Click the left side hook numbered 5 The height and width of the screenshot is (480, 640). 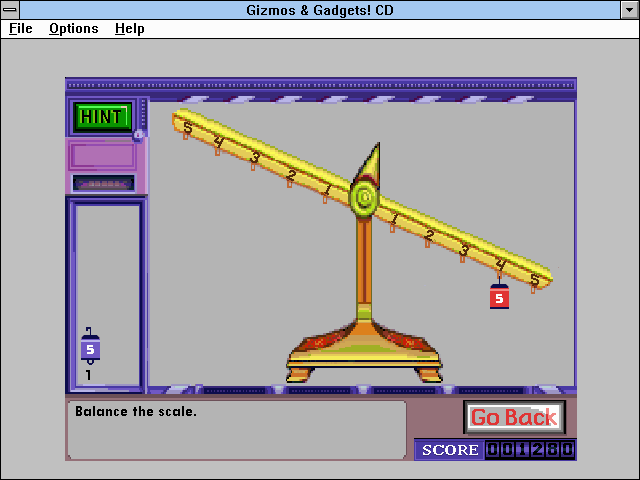[x=186, y=136]
